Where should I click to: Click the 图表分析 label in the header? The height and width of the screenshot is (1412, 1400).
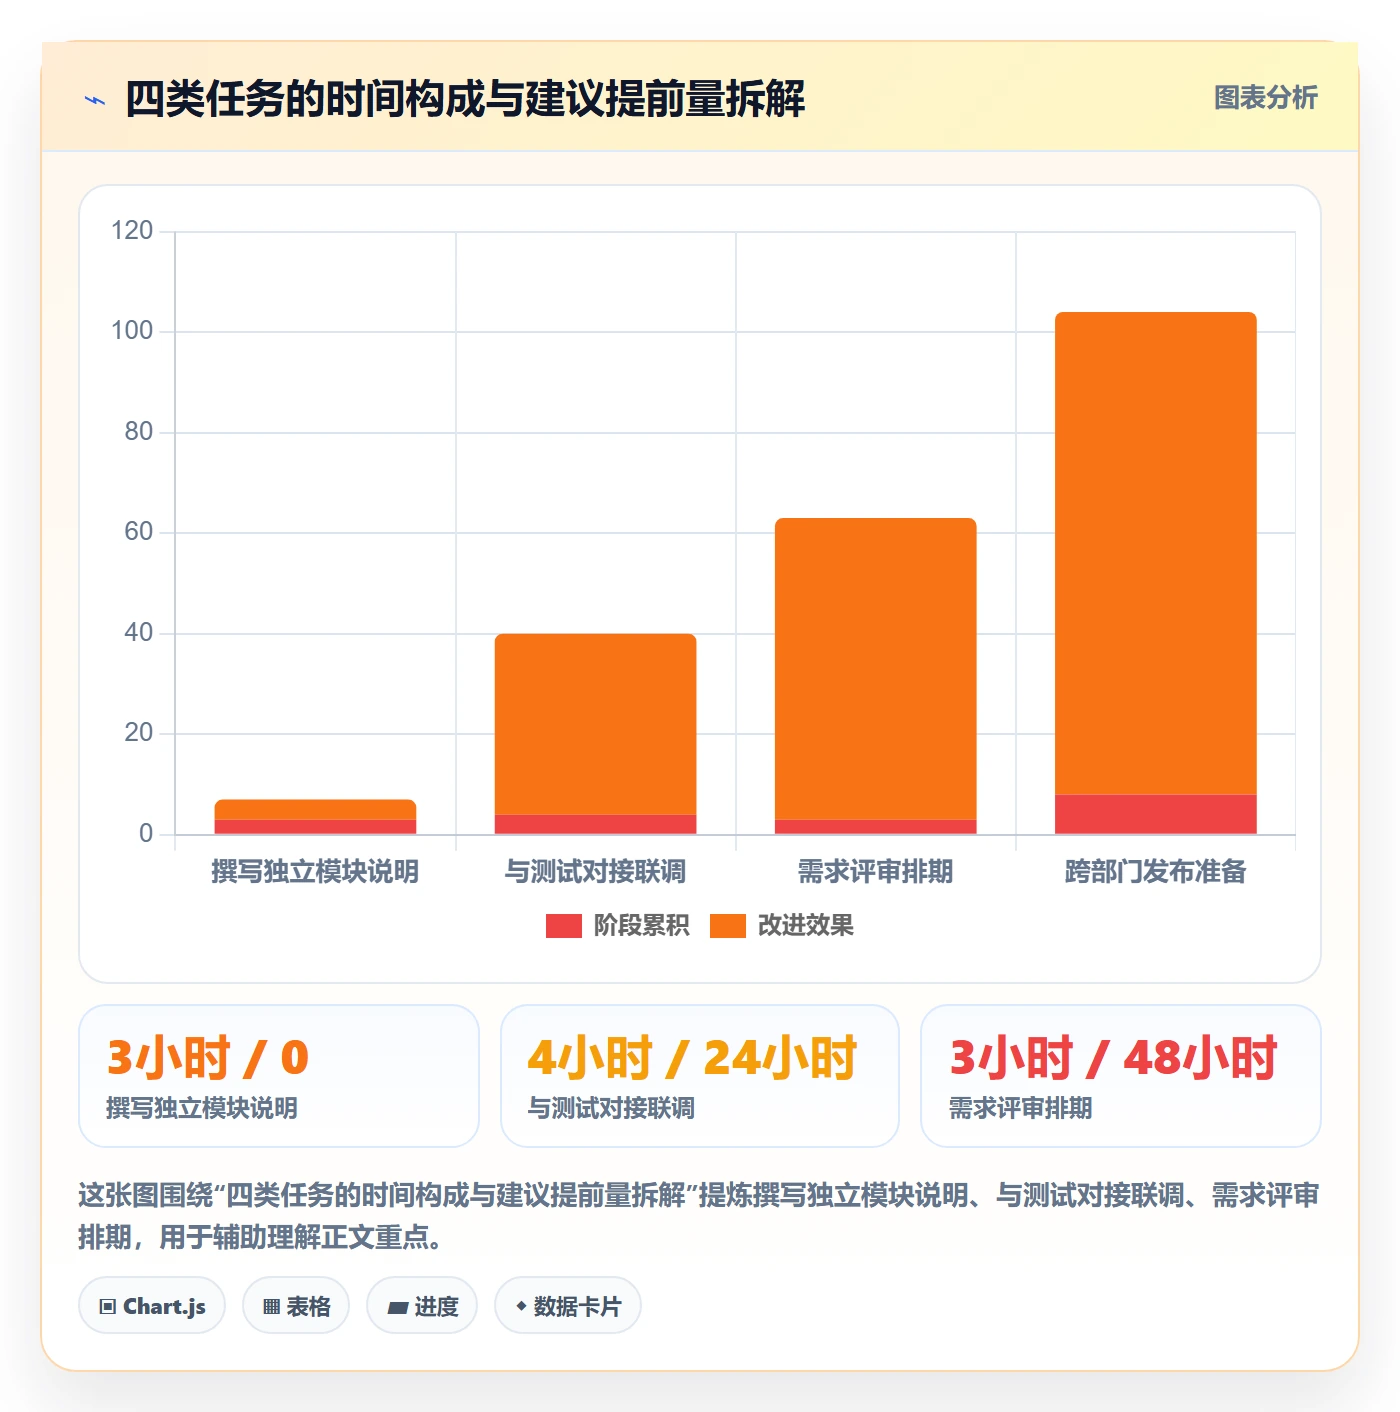click(x=1265, y=98)
